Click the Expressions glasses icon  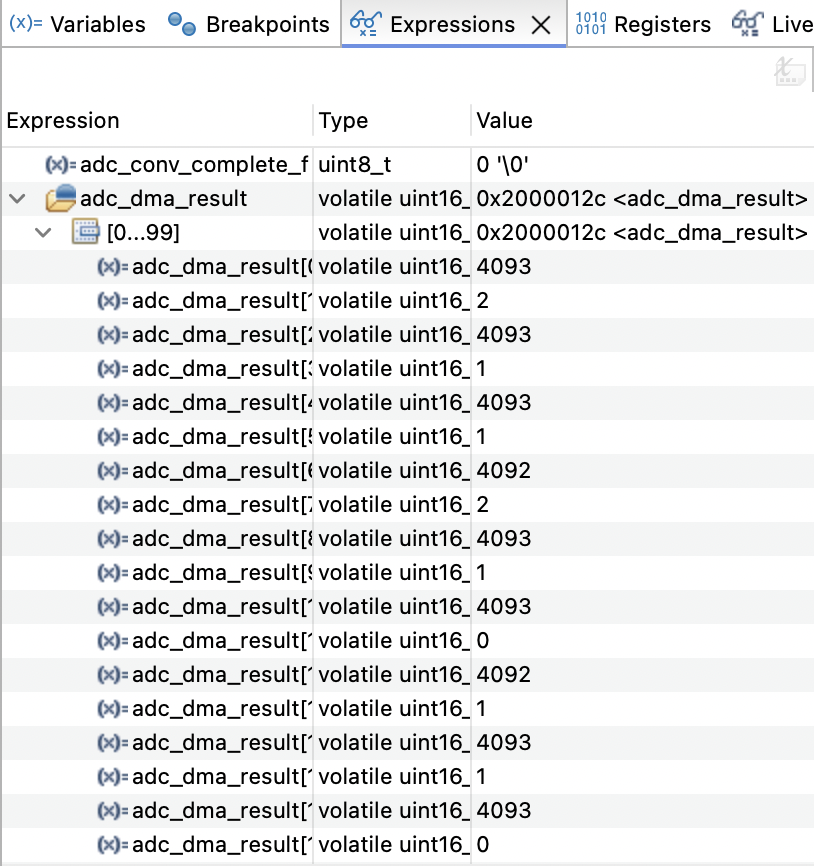tap(366, 24)
